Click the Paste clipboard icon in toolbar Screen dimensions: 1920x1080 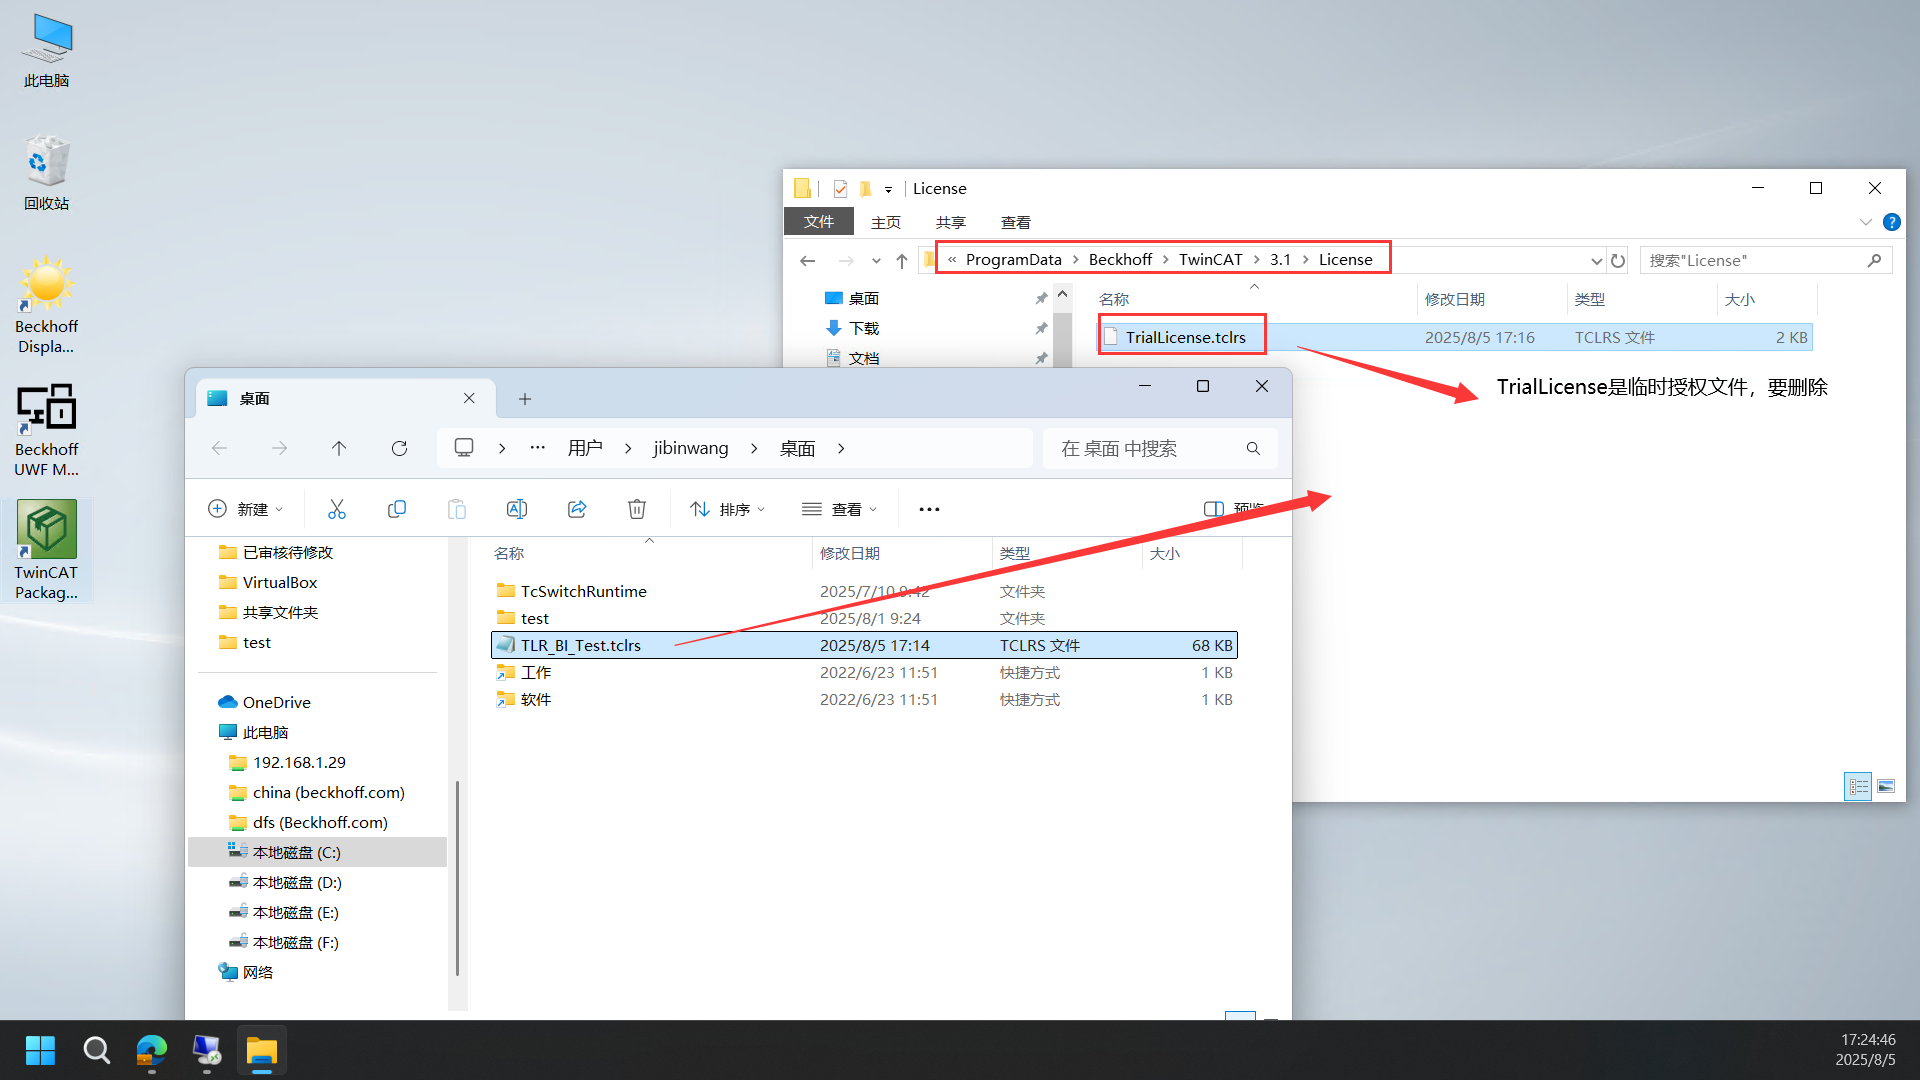(x=457, y=509)
